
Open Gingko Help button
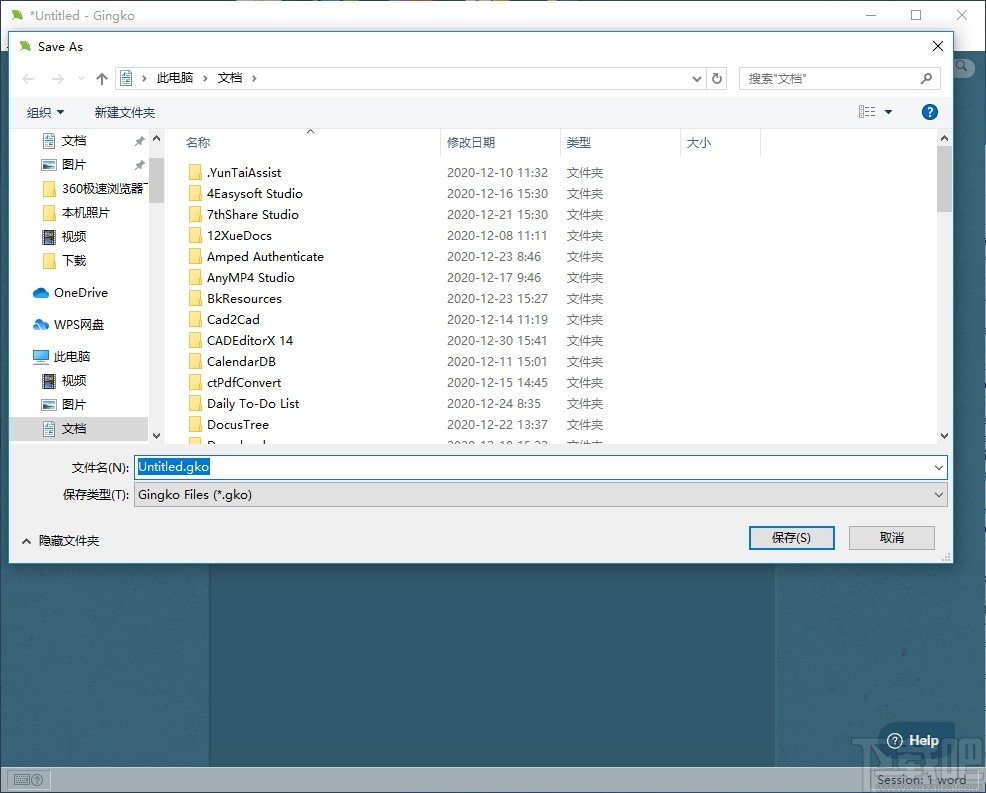tap(913, 741)
